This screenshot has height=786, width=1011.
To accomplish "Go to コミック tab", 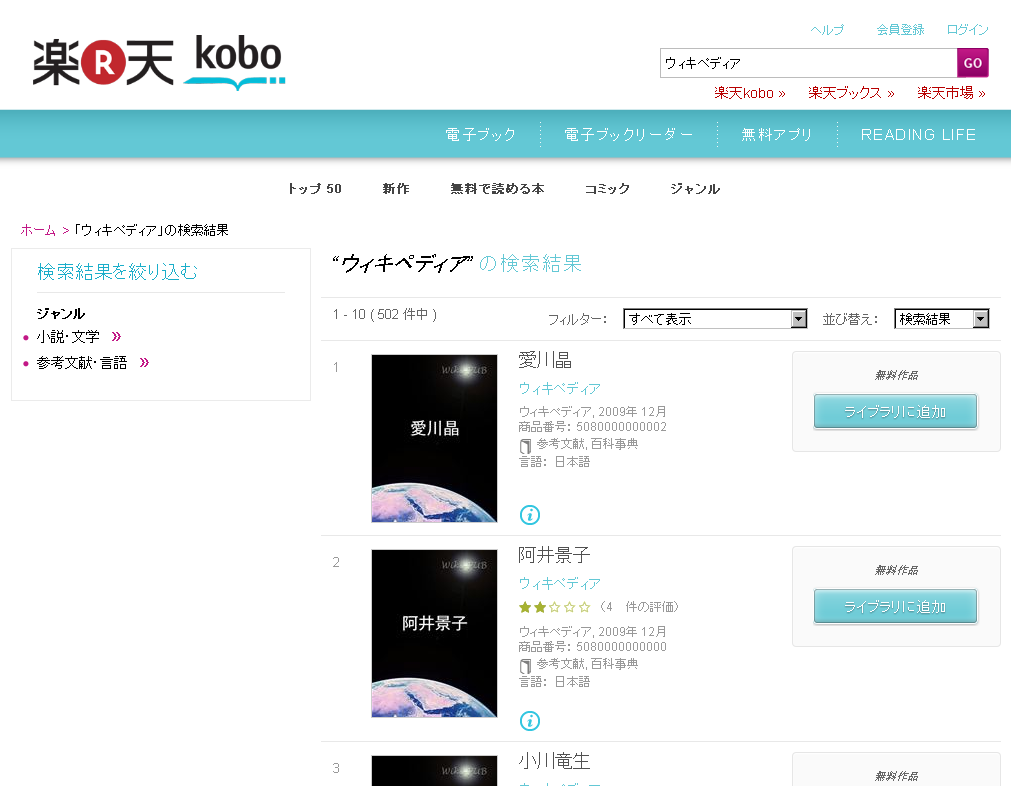I will tap(607, 188).
